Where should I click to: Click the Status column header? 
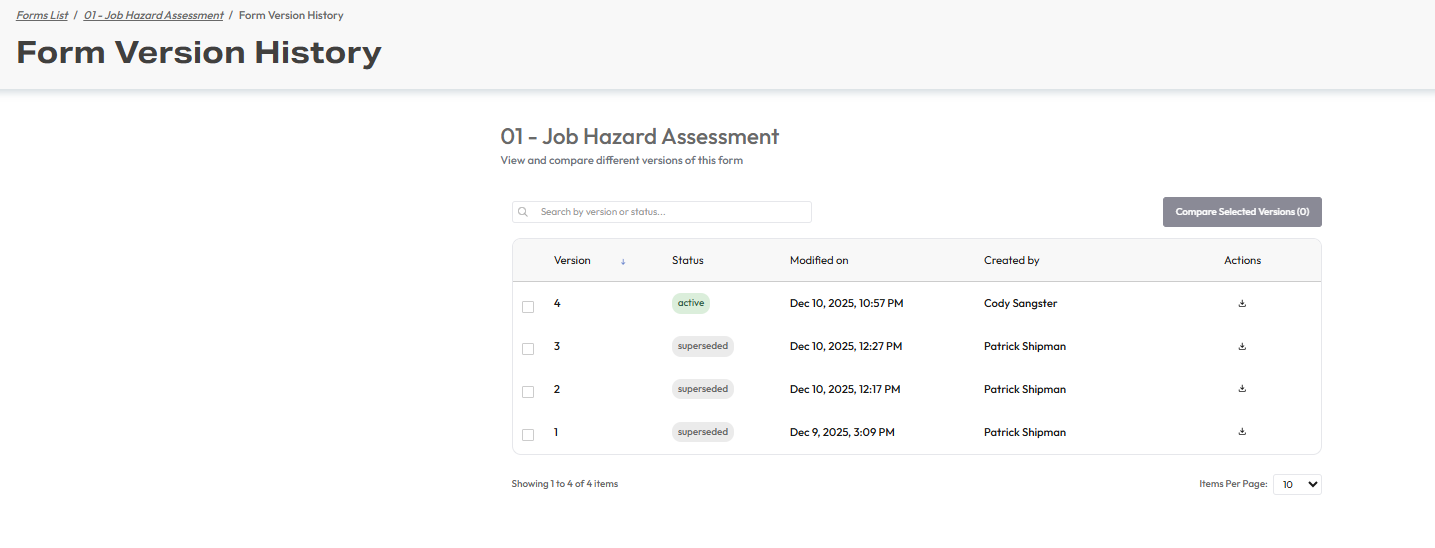click(x=688, y=260)
